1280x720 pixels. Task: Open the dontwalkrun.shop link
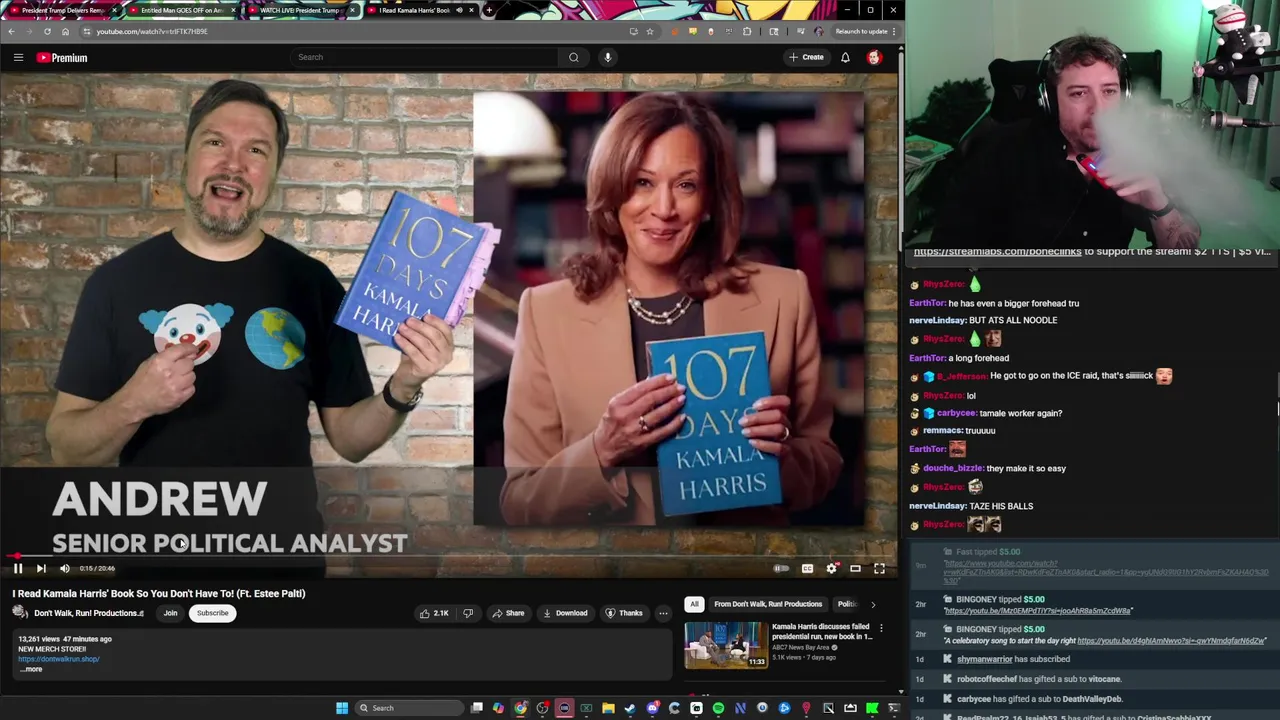(59, 659)
